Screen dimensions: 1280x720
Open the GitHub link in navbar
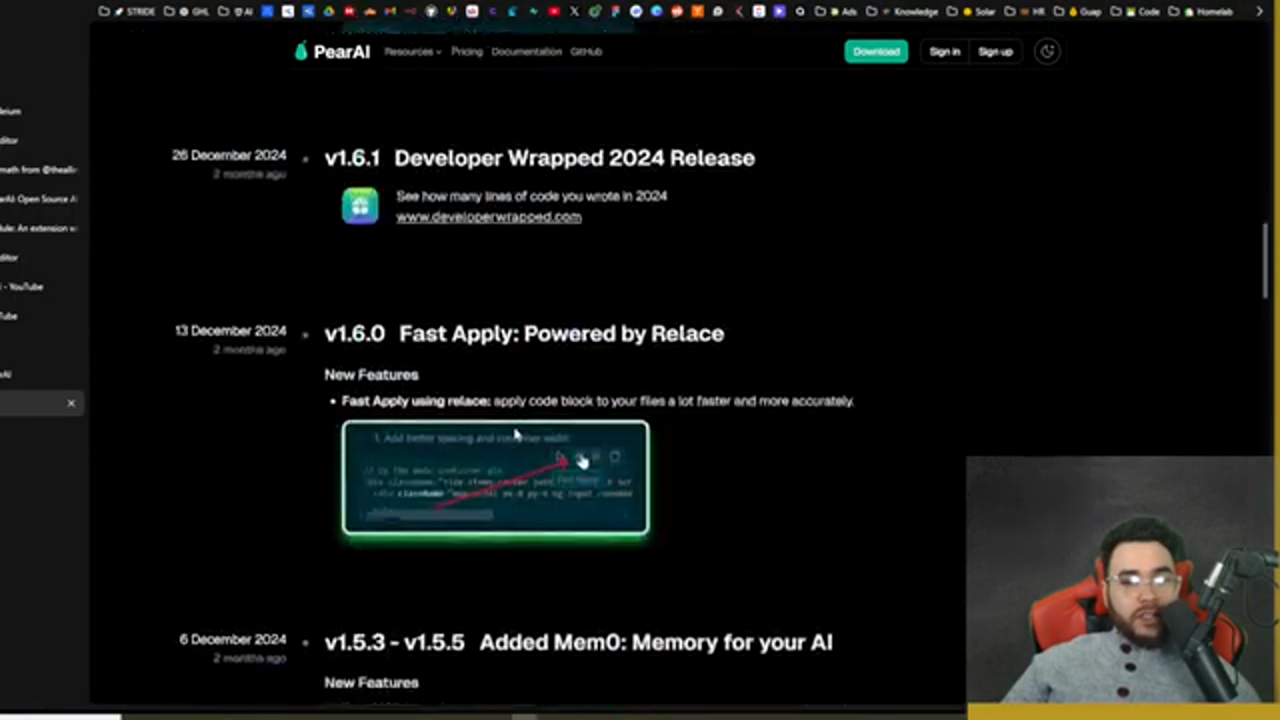586,52
